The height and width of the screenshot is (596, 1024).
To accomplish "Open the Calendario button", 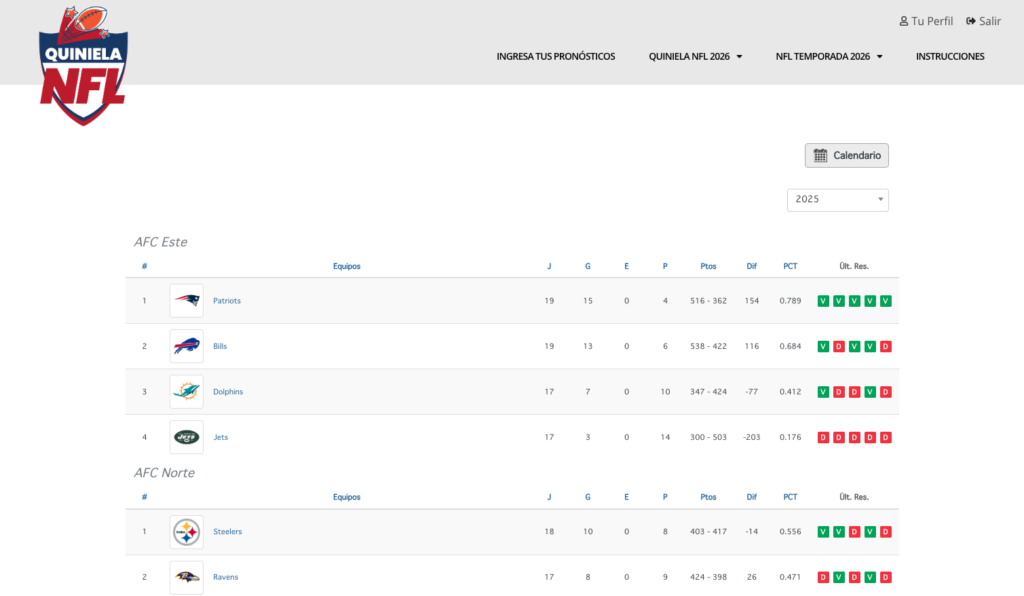I will tap(846, 155).
